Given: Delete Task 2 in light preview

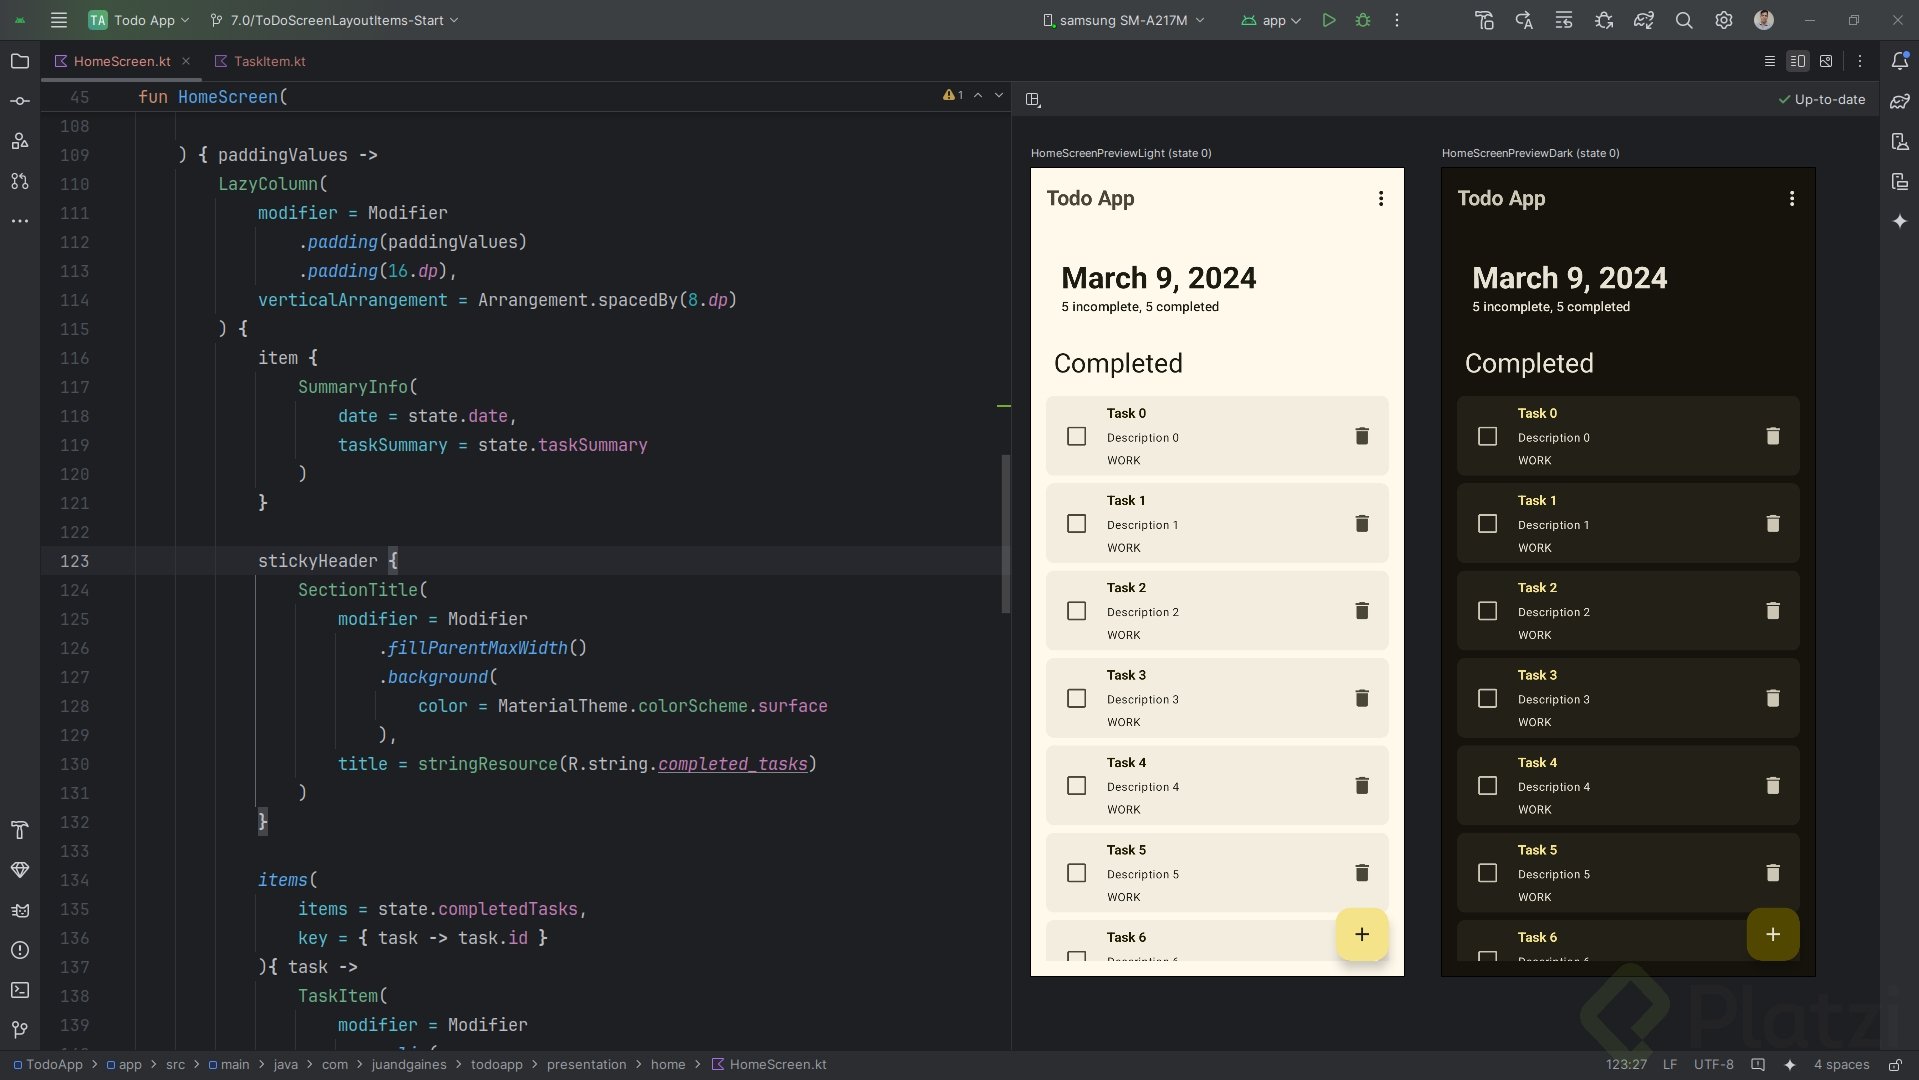Looking at the screenshot, I should pyautogui.click(x=1361, y=611).
